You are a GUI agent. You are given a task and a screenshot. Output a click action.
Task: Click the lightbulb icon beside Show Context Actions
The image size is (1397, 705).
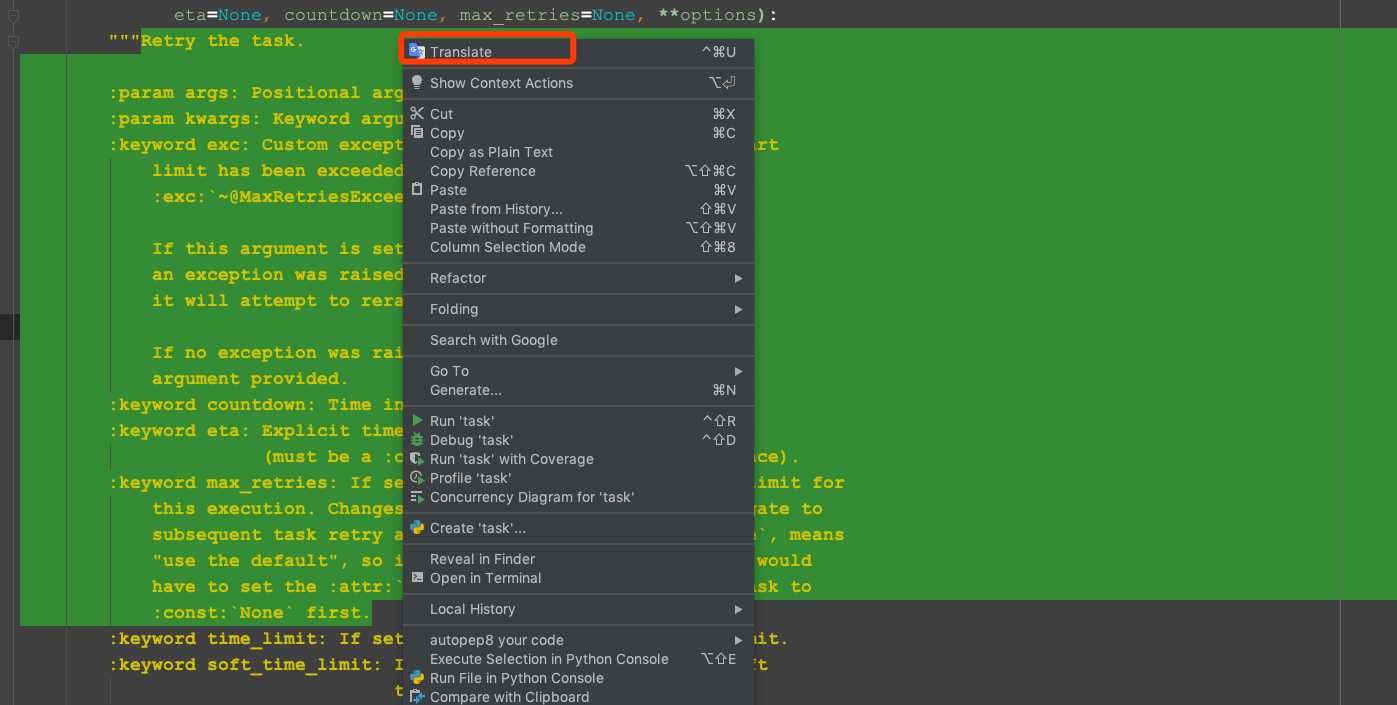pyautogui.click(x=417, y=83)
